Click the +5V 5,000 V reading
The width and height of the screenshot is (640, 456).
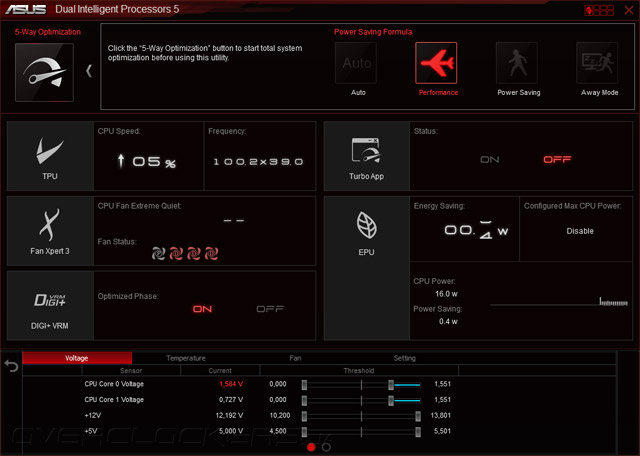(x=231, y=431)
